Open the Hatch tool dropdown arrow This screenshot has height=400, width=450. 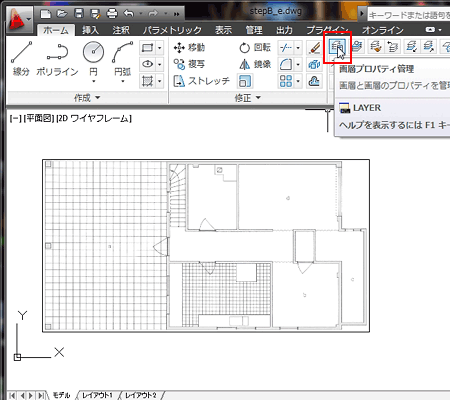point(160,81)
